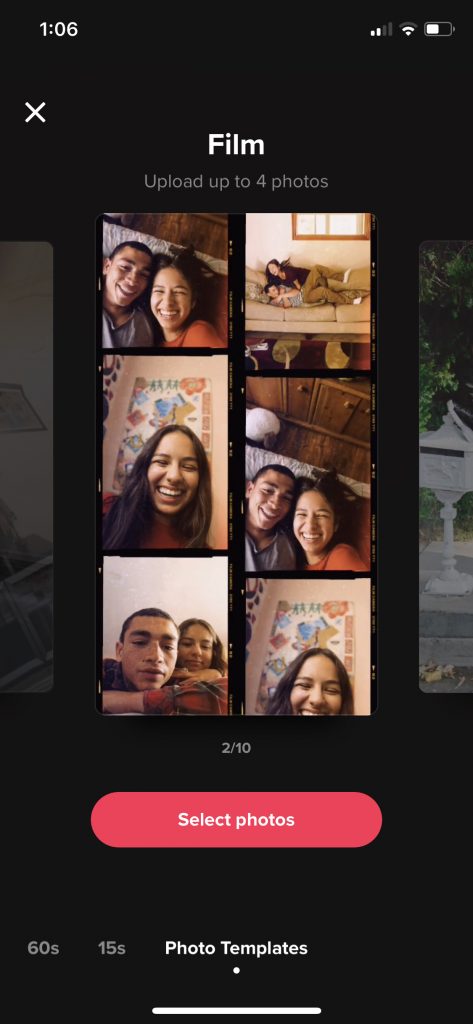This screenshot has width=473, height=1024.
Task: Tap the battery status icon
Action: point(438,29)
